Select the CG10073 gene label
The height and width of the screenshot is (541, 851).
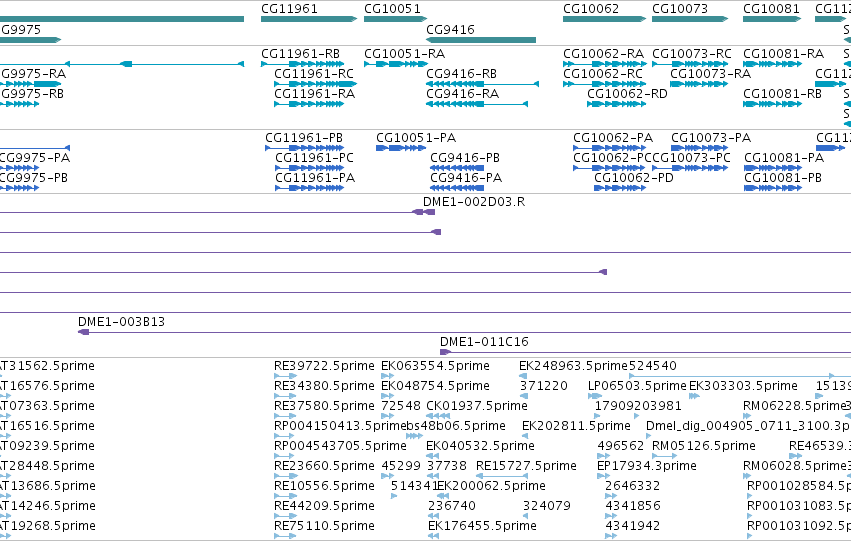680,9
